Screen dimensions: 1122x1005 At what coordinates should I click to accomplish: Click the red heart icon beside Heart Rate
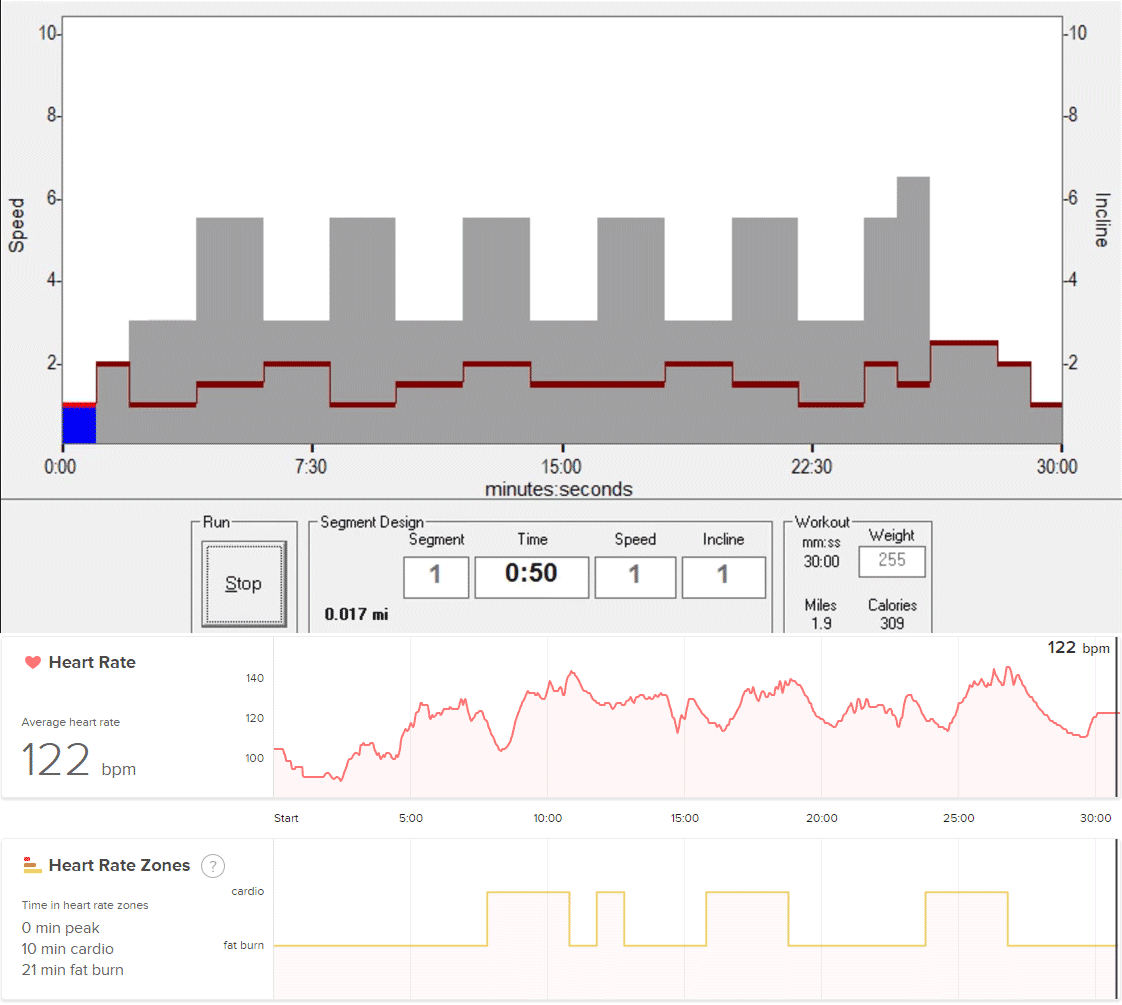tap(33, 662)
